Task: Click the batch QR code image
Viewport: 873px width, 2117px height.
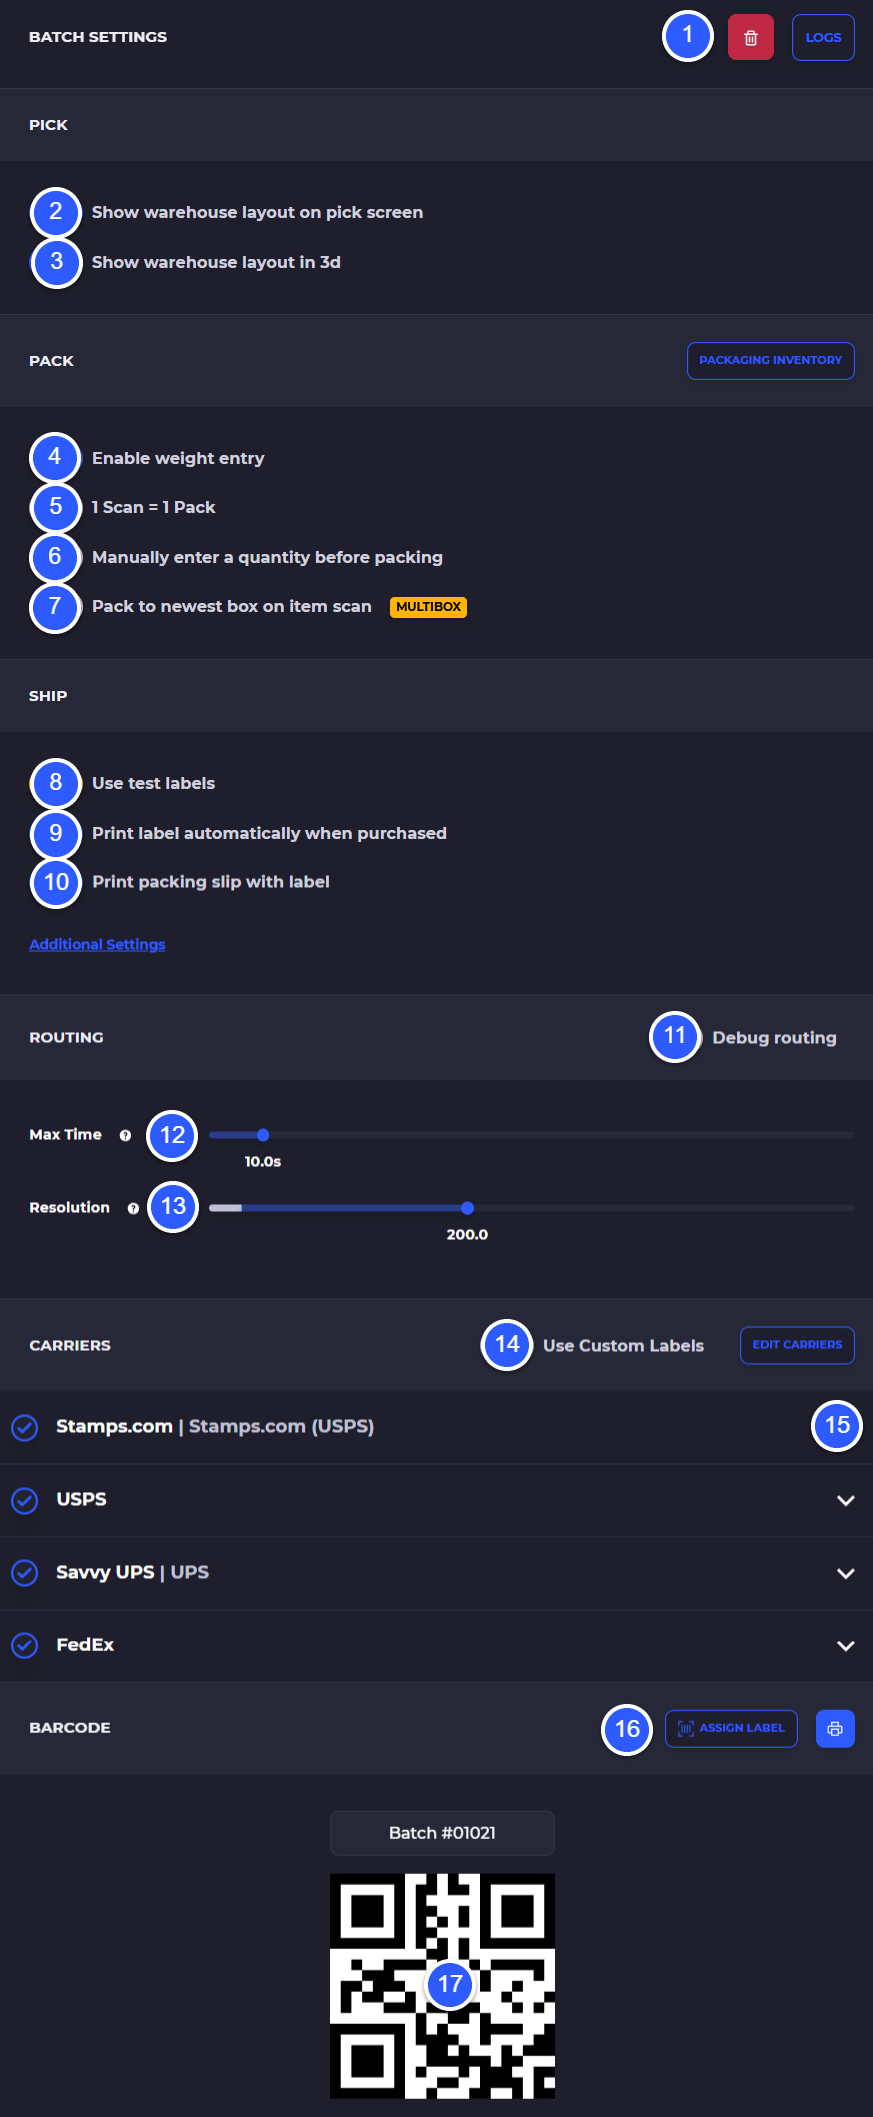Action: click(442, 1986)
